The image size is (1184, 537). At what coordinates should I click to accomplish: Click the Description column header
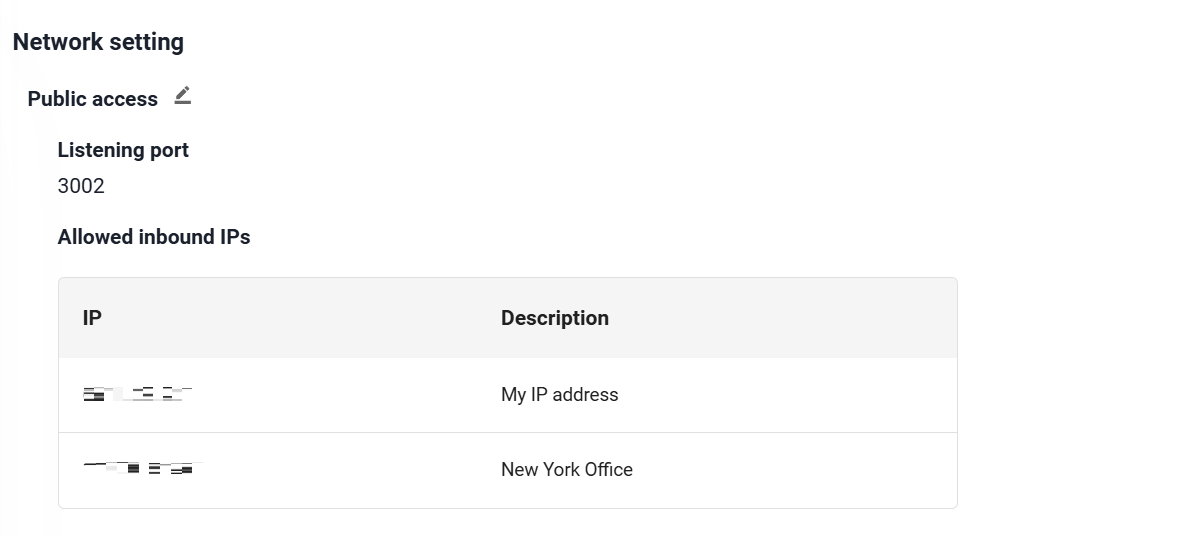coord(555,318)
